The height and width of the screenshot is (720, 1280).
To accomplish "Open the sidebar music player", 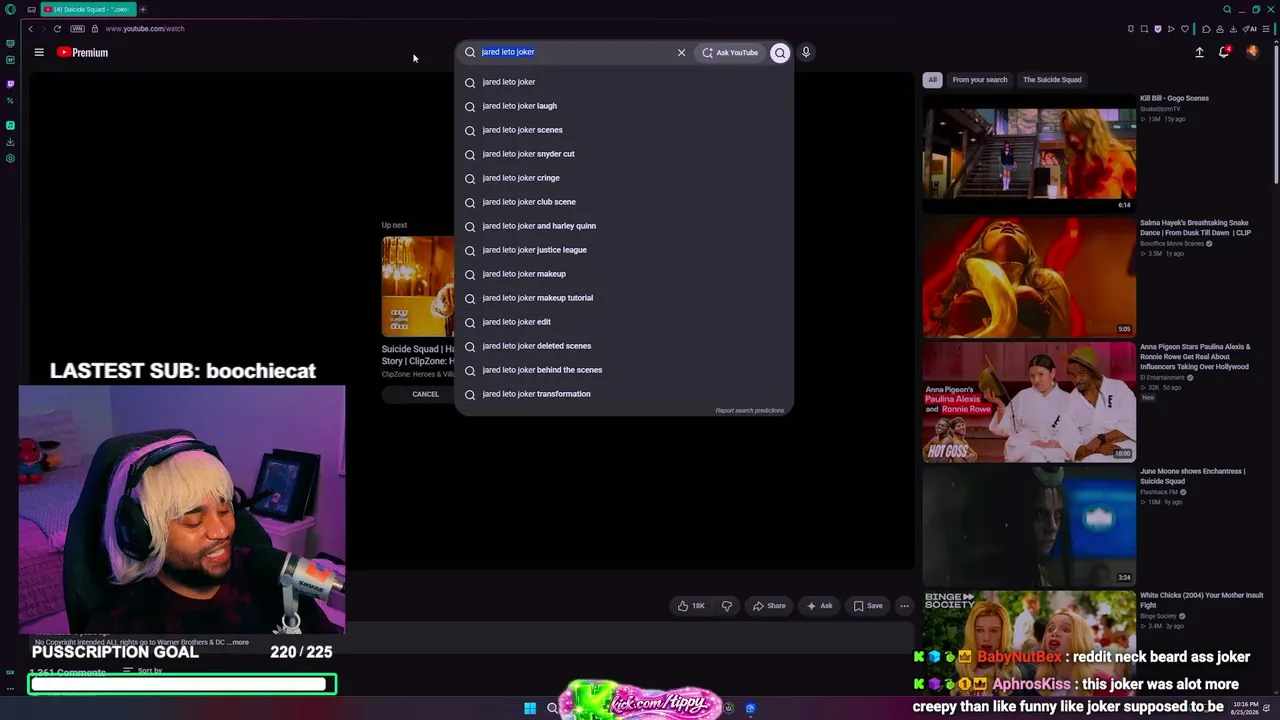I will point(10,125).
